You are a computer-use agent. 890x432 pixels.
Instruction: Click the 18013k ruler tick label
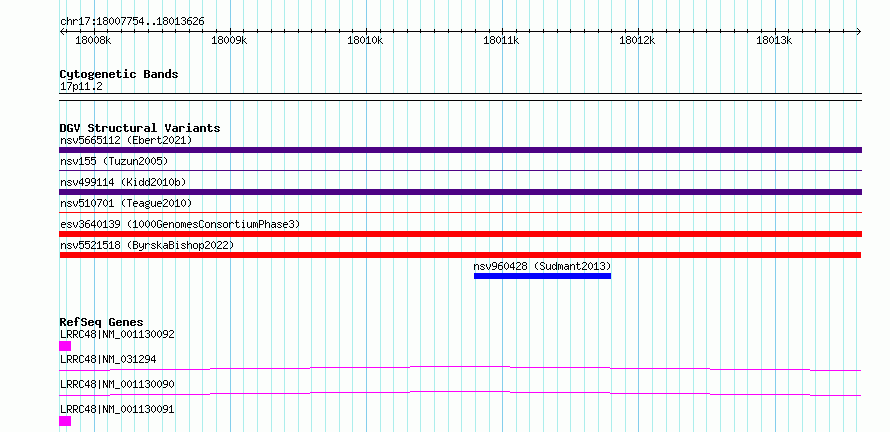774,40
